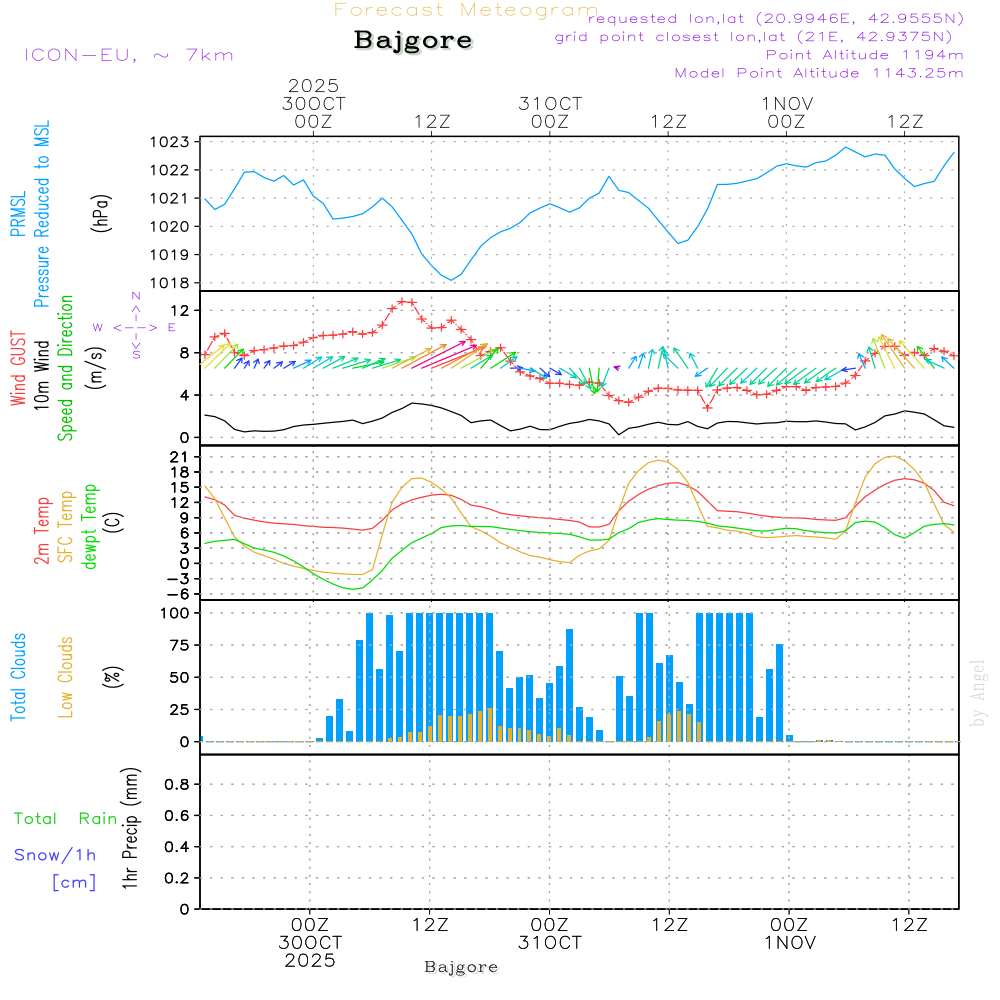Click the 'SFC Temp' orange legend label

tap(66, 527)
